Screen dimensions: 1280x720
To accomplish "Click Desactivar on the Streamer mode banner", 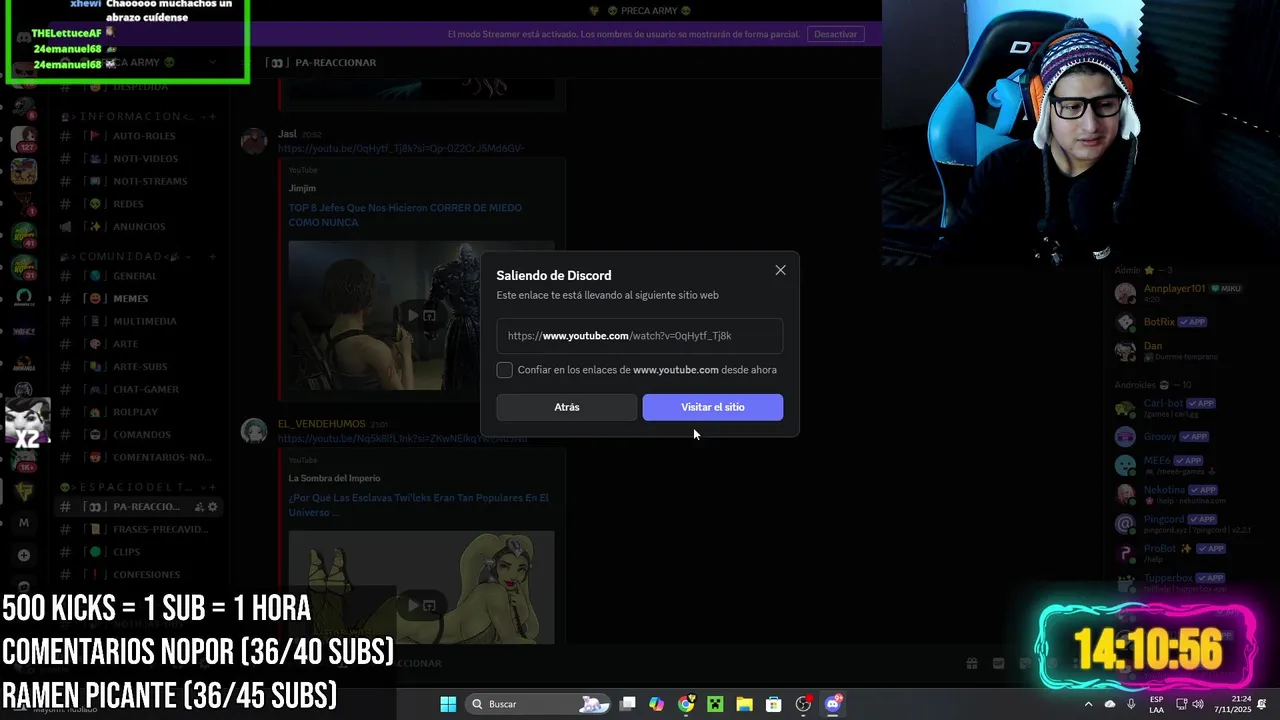I will pos(835,34).
